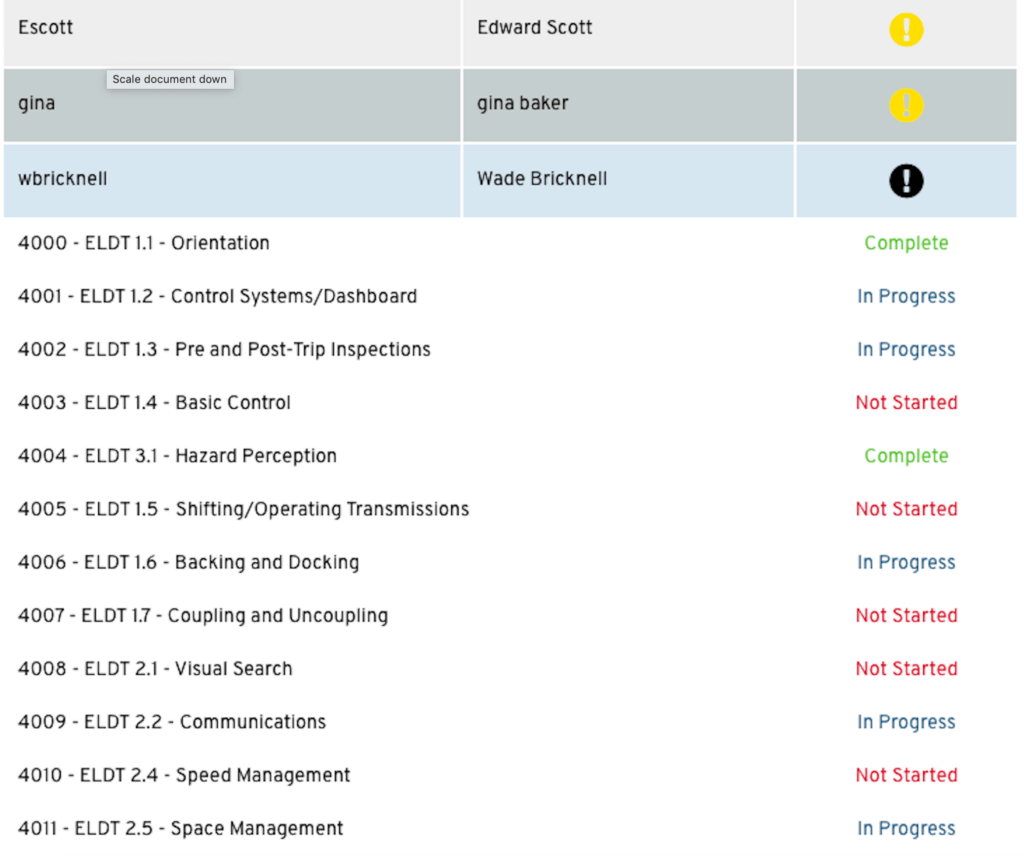Toggle the In Progress state for ELDT 2.2 Communications
The height and width of the screenshot is (856, 1024).
coord(905,721)
